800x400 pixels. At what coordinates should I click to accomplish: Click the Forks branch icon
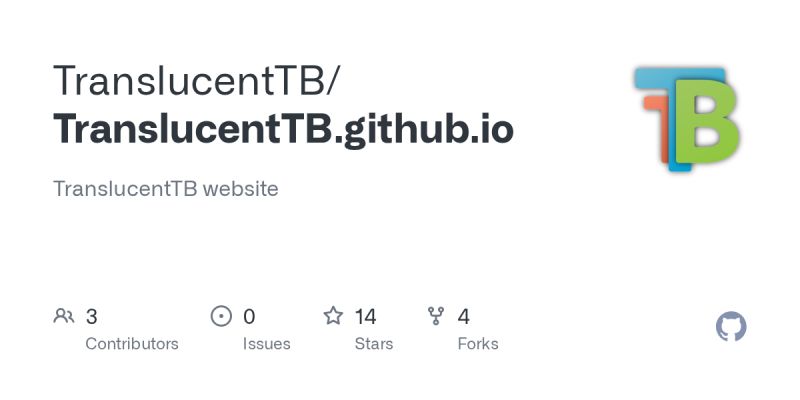click(436, 316)
